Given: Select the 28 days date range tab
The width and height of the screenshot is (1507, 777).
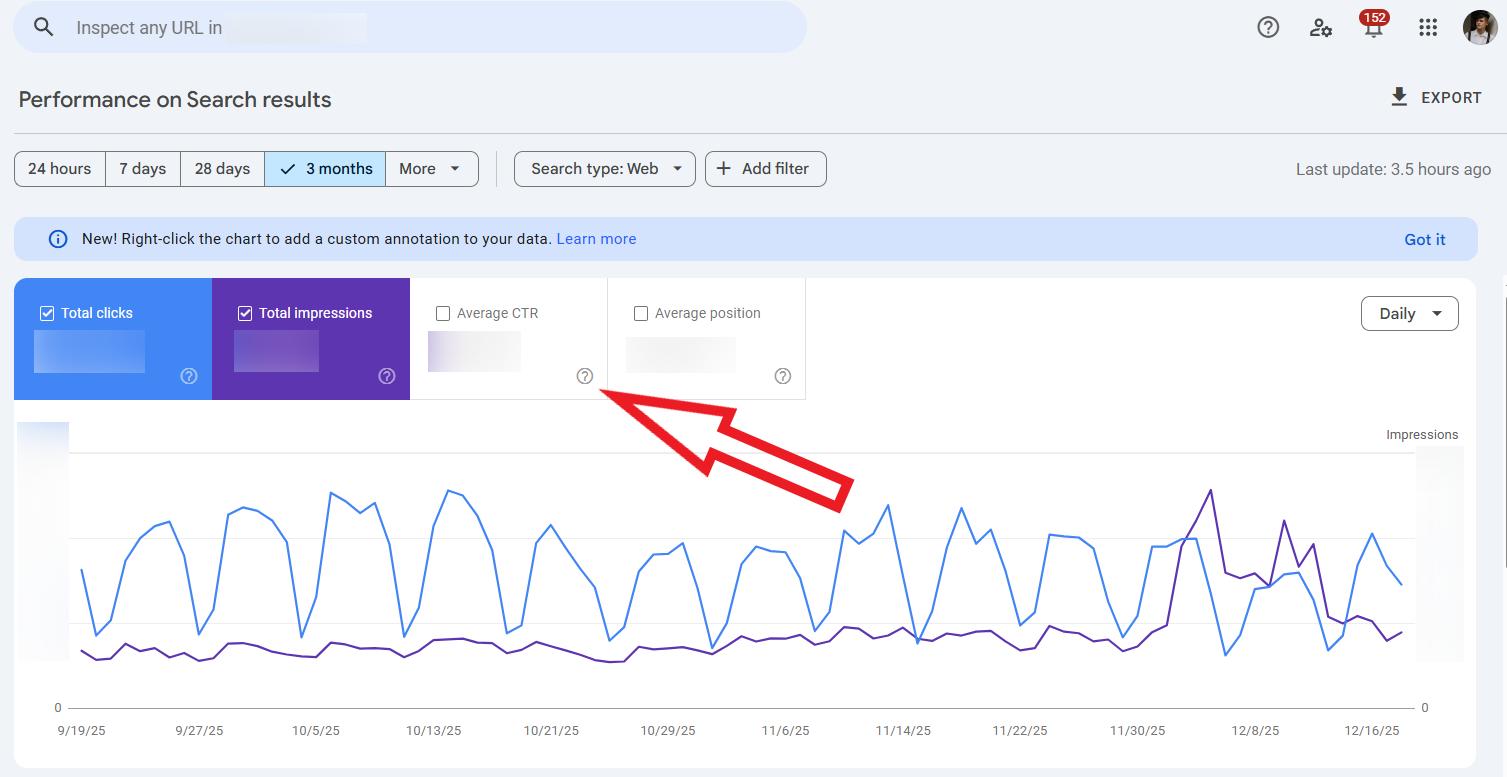Looking at the screenshot, I should coord(221,168).
